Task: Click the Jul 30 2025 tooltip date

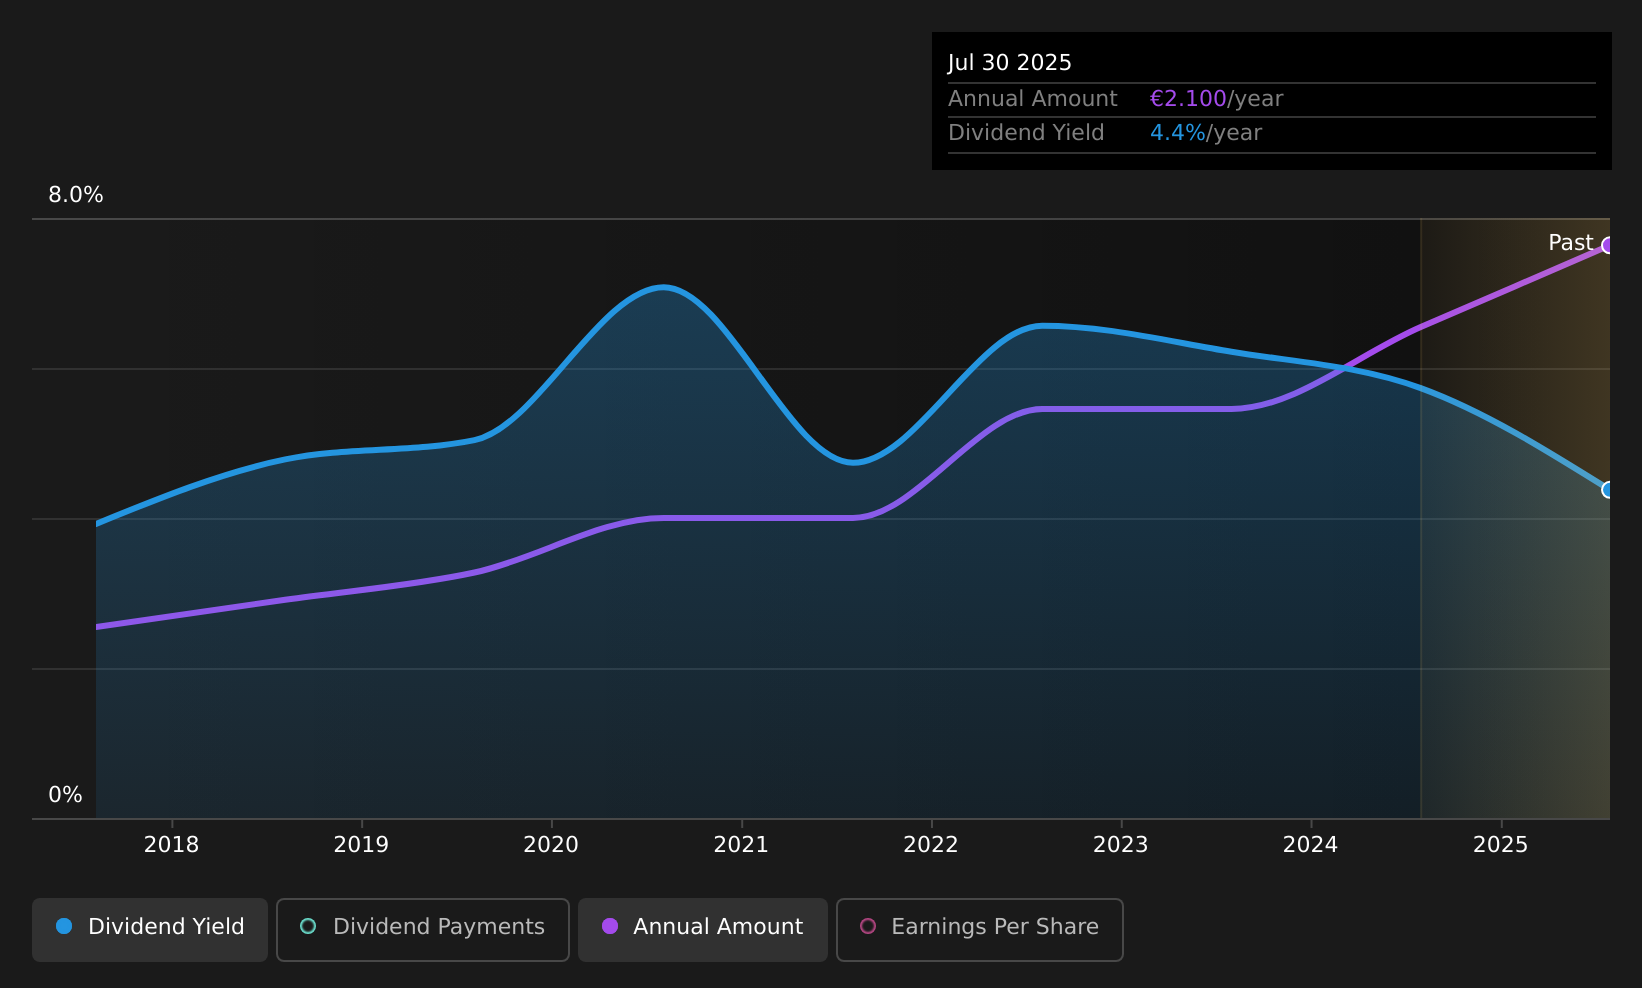Action: (1010, 63)
